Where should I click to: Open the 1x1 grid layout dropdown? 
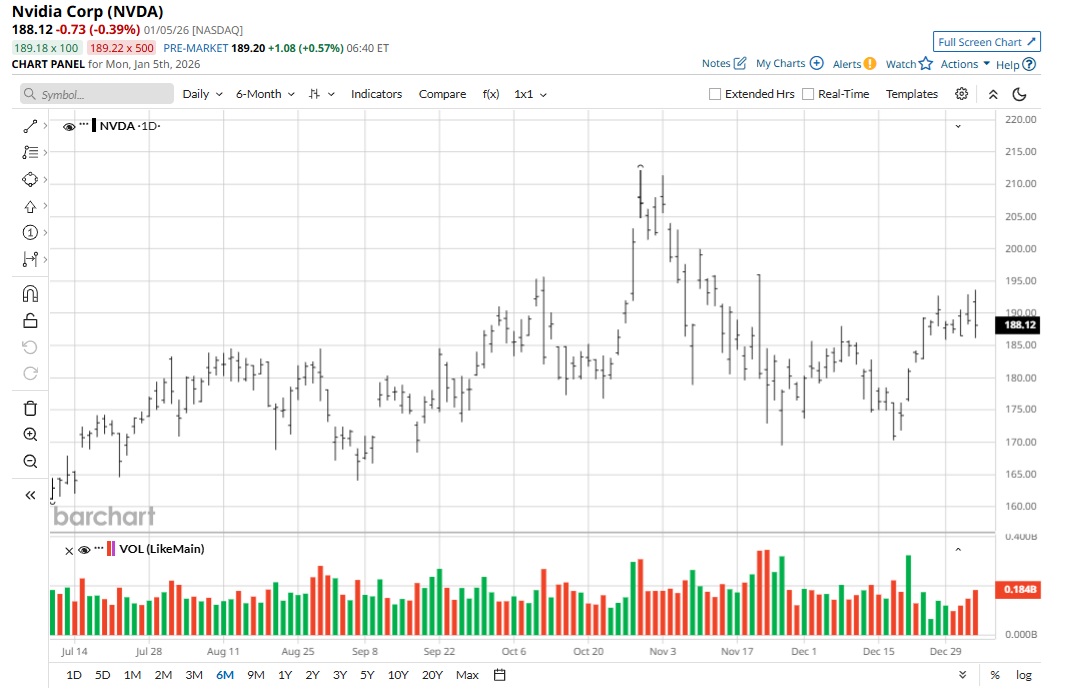530,94
